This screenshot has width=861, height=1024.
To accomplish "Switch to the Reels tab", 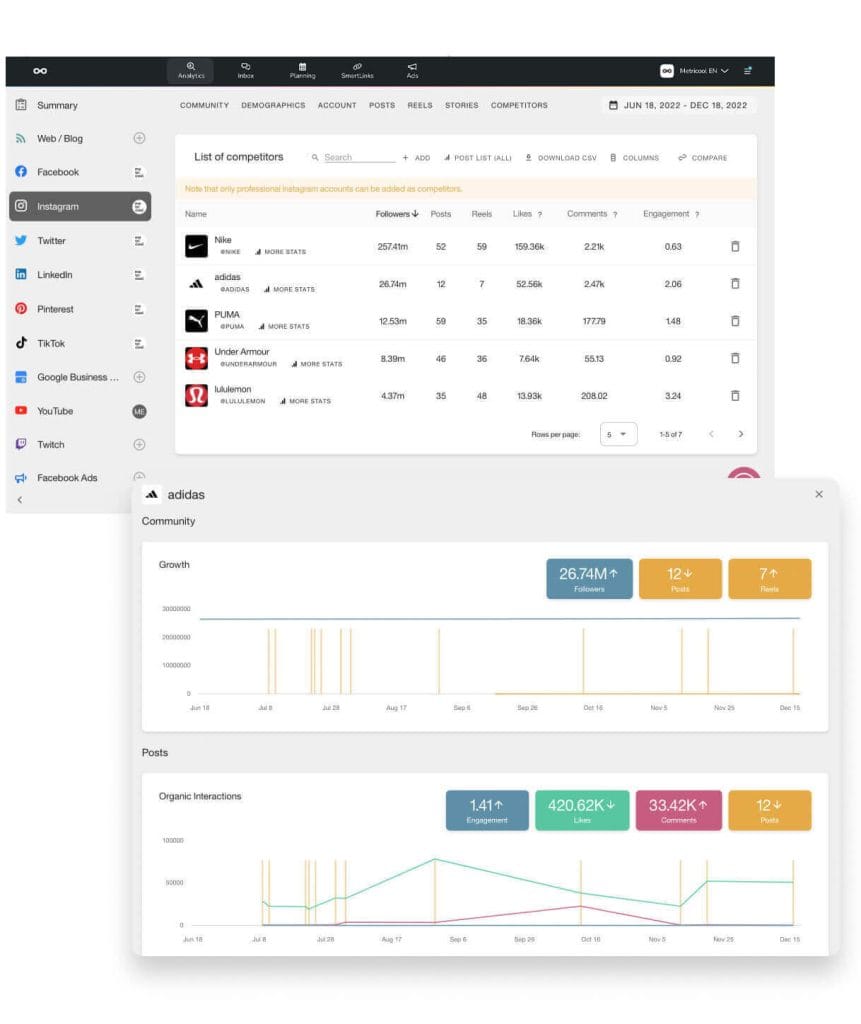I will (420, 105).
